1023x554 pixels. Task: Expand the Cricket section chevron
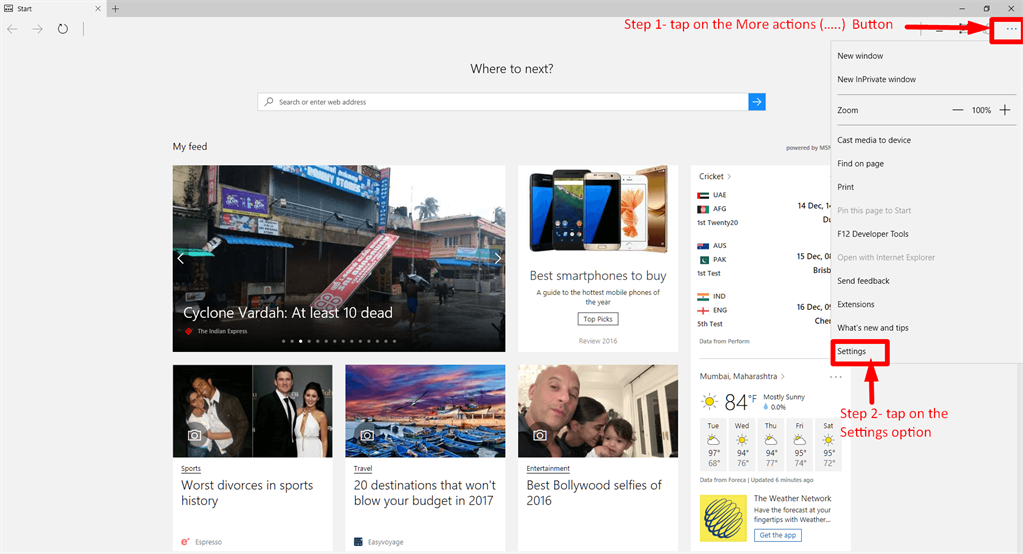tap(729, 176)
